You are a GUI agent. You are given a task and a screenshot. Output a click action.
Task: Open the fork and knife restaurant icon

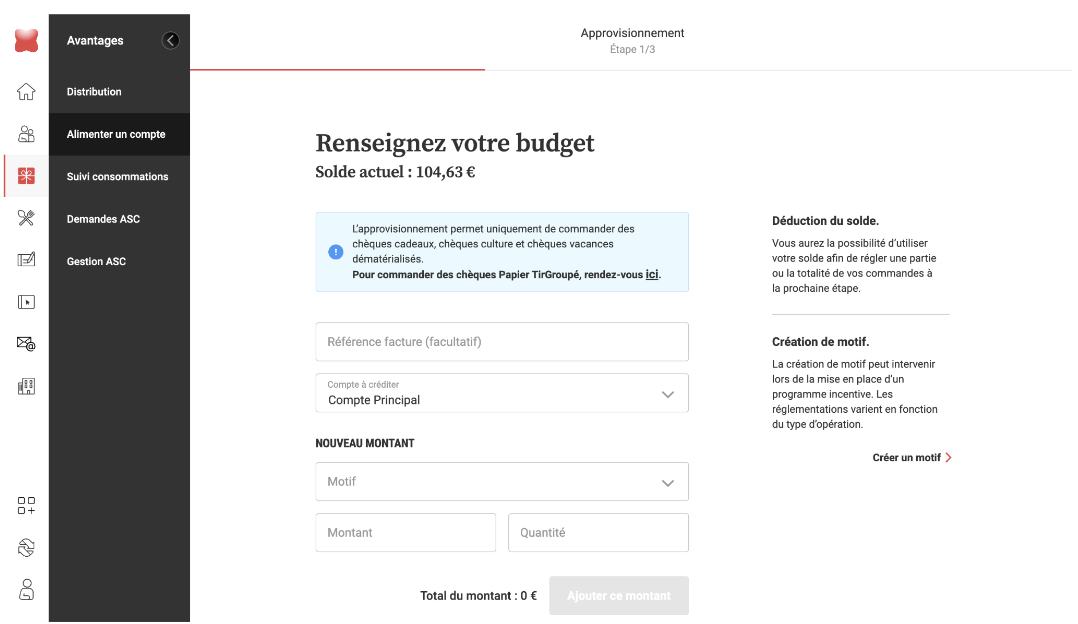pyautogui.click(x=26, y=218)
